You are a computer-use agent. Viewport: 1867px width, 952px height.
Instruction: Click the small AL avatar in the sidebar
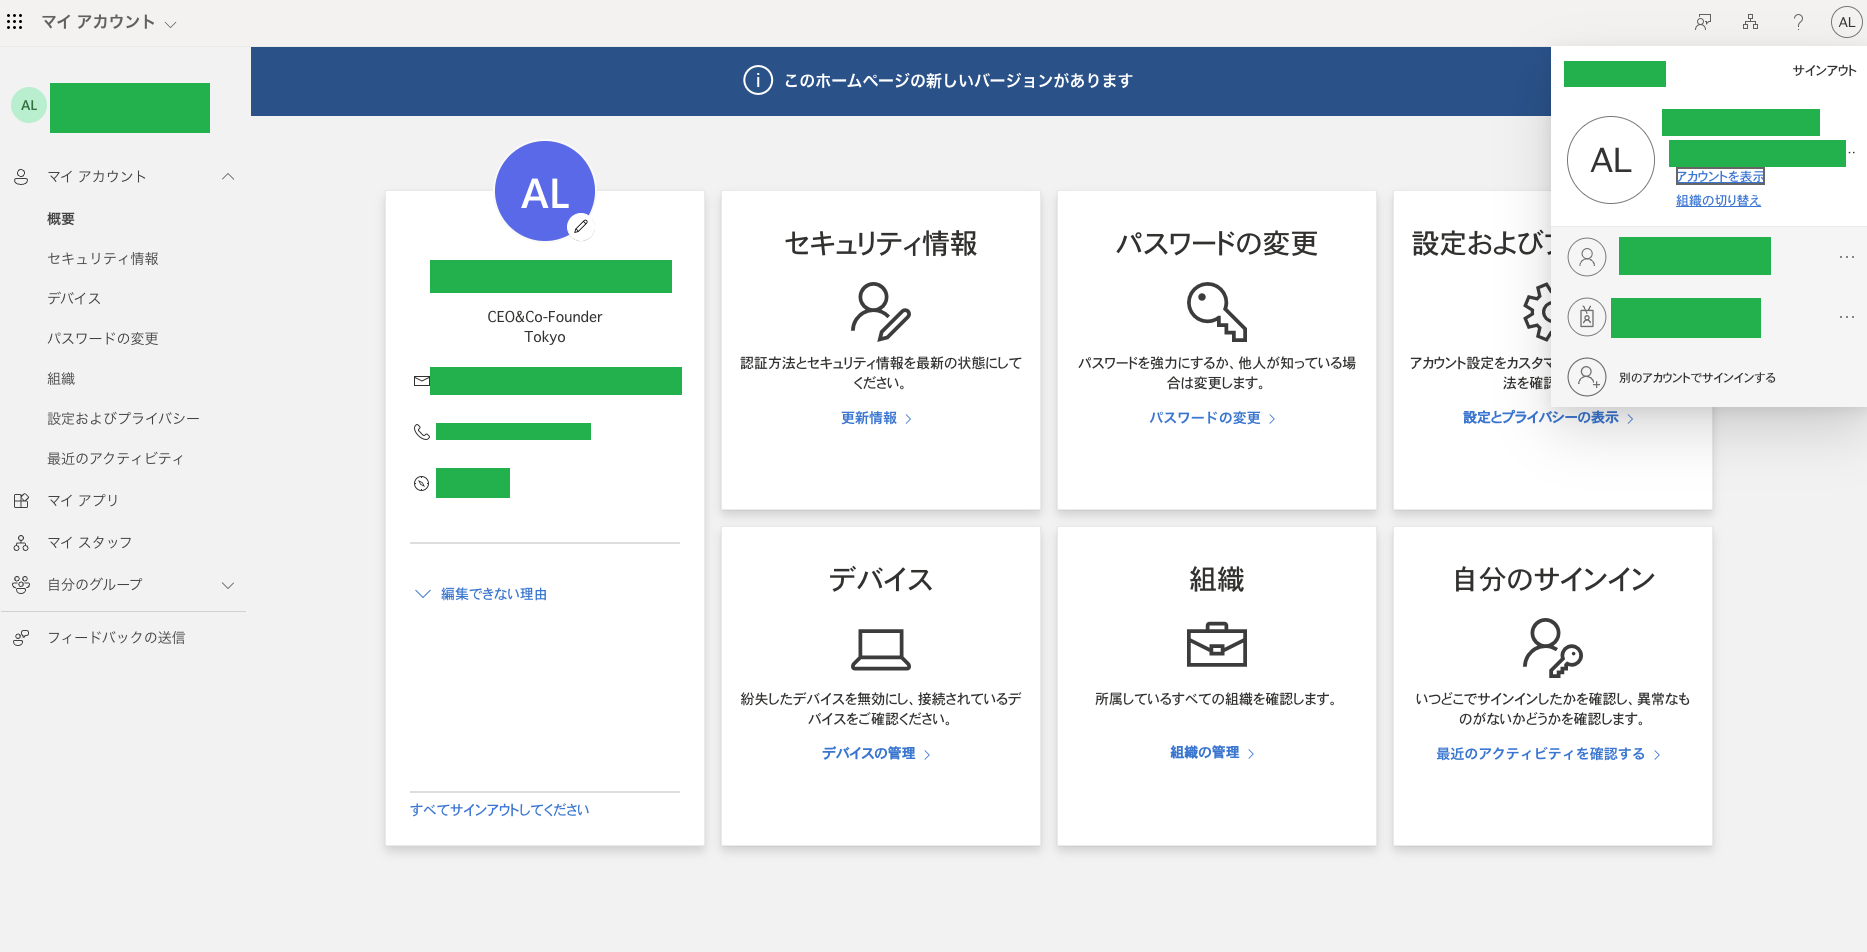[x=29, y=105]
